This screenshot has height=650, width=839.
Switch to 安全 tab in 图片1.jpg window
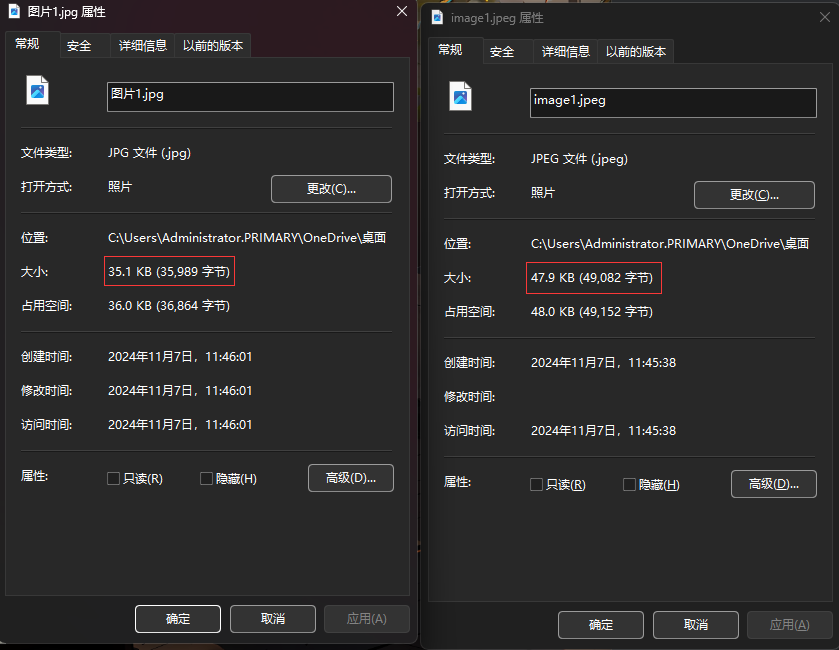pyautogui.click(x=79, y=46)
